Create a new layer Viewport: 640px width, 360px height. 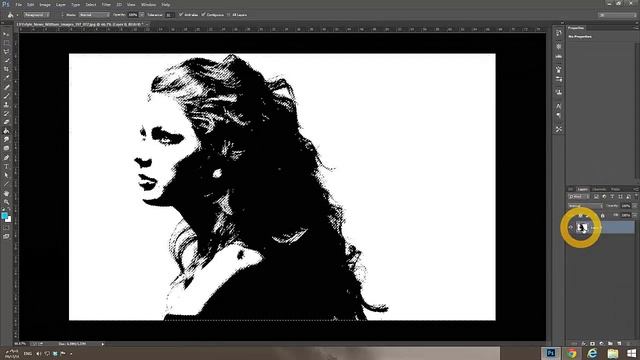[x=619, y=344]
